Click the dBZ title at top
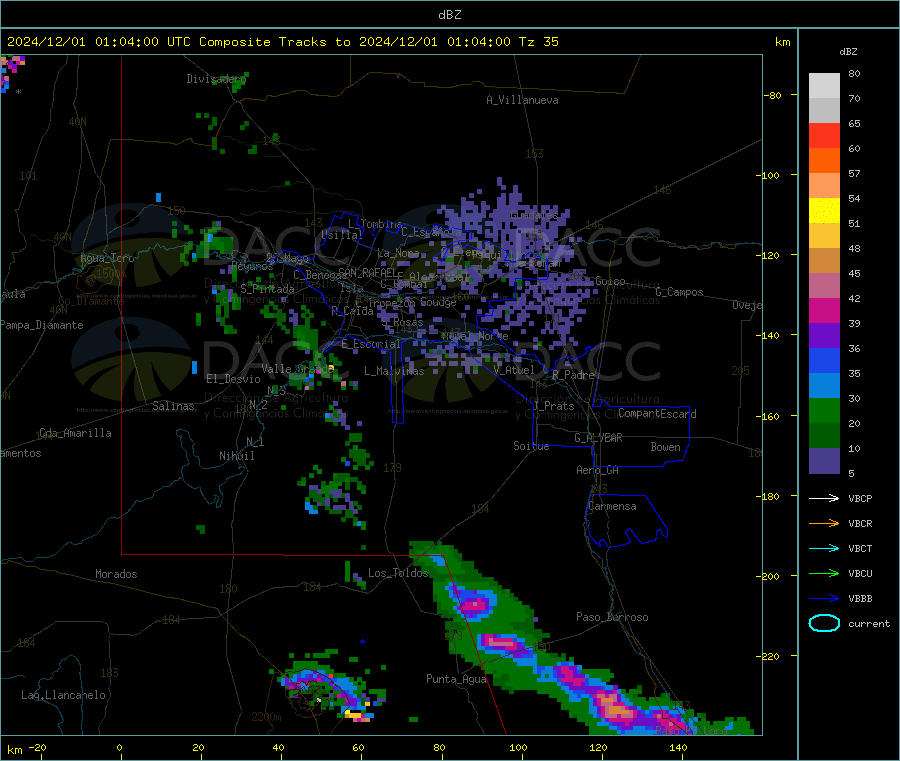Image resolution: width=900 pixels, height=761 pixels. tap(449, 15)
